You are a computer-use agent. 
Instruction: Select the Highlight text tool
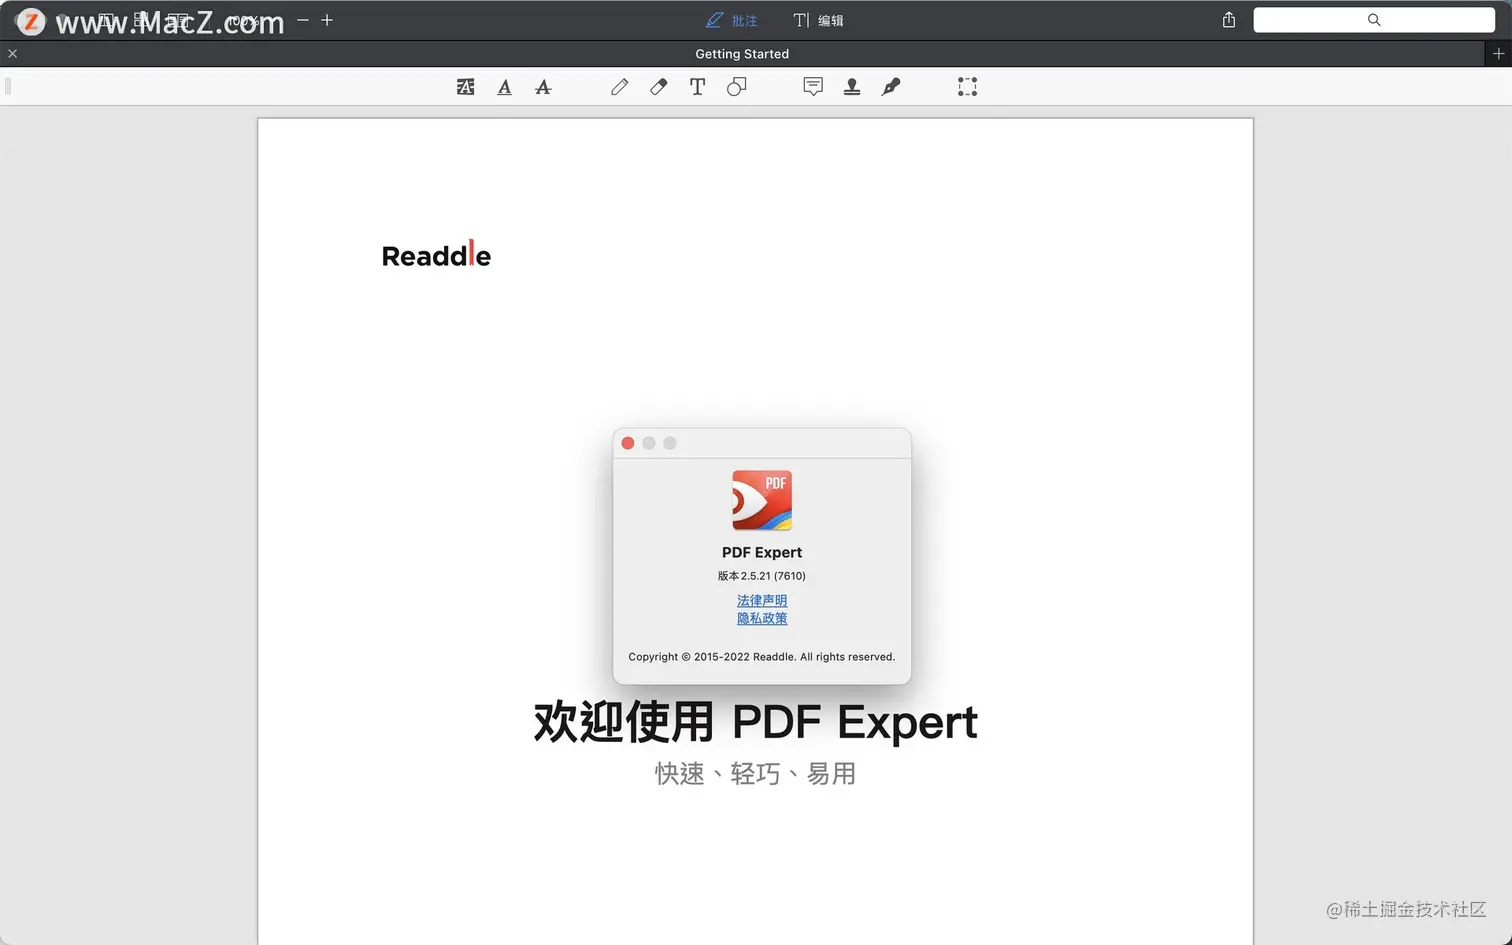click(465, 87)
